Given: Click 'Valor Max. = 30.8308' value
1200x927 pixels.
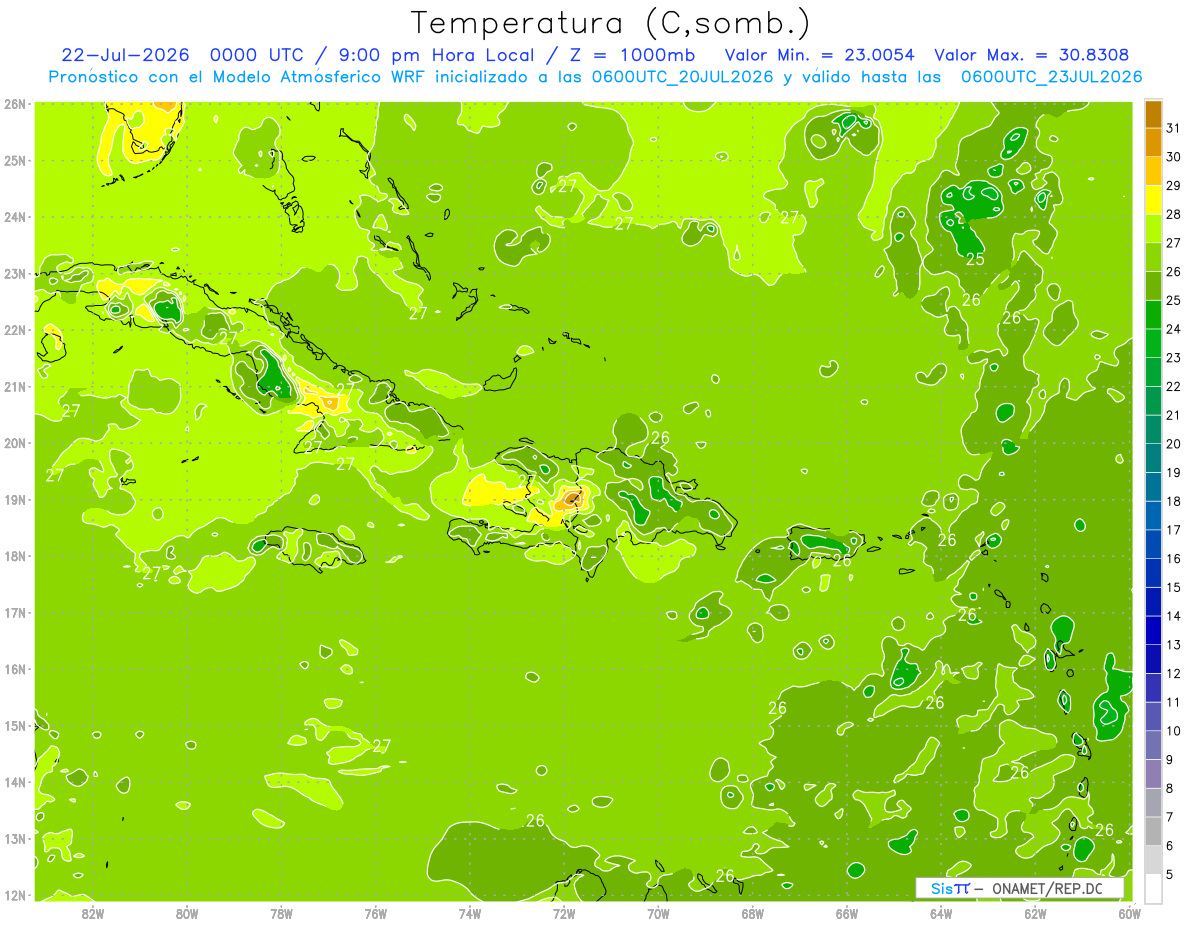Looking at the screenshot, I should click(x=1032, y=54).
